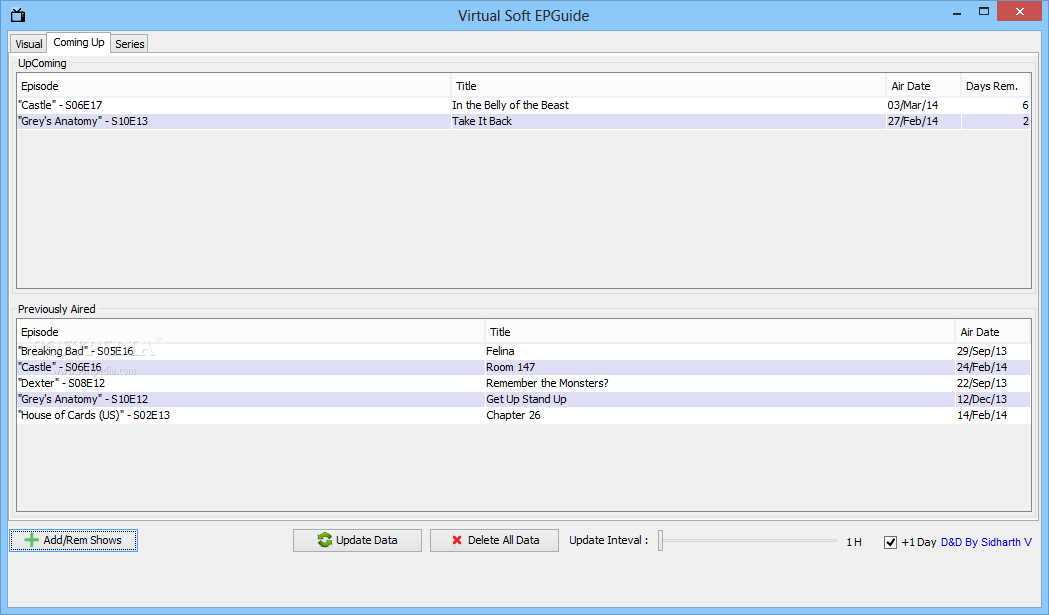Click the Update Interval slider handle
Screen dimensions: 1049x615
click(660, 541)
